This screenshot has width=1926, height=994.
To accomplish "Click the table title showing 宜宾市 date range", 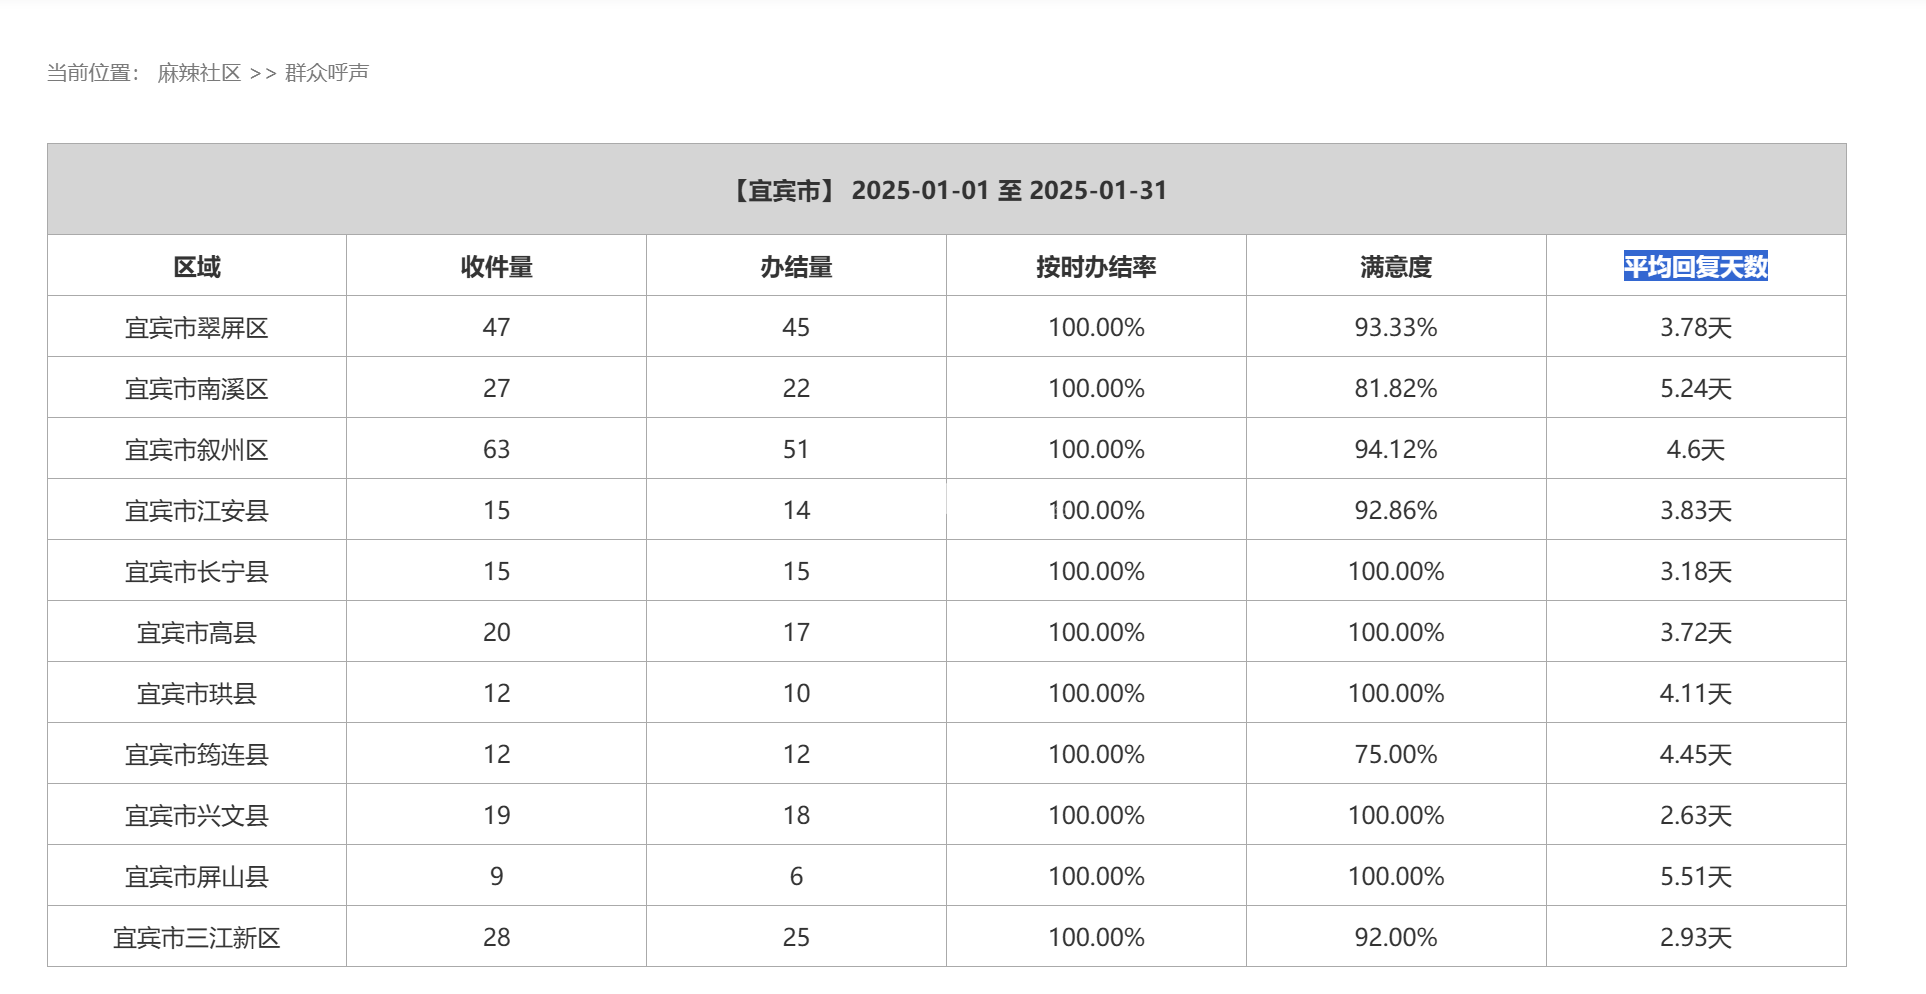I will (x=947, y=190).
